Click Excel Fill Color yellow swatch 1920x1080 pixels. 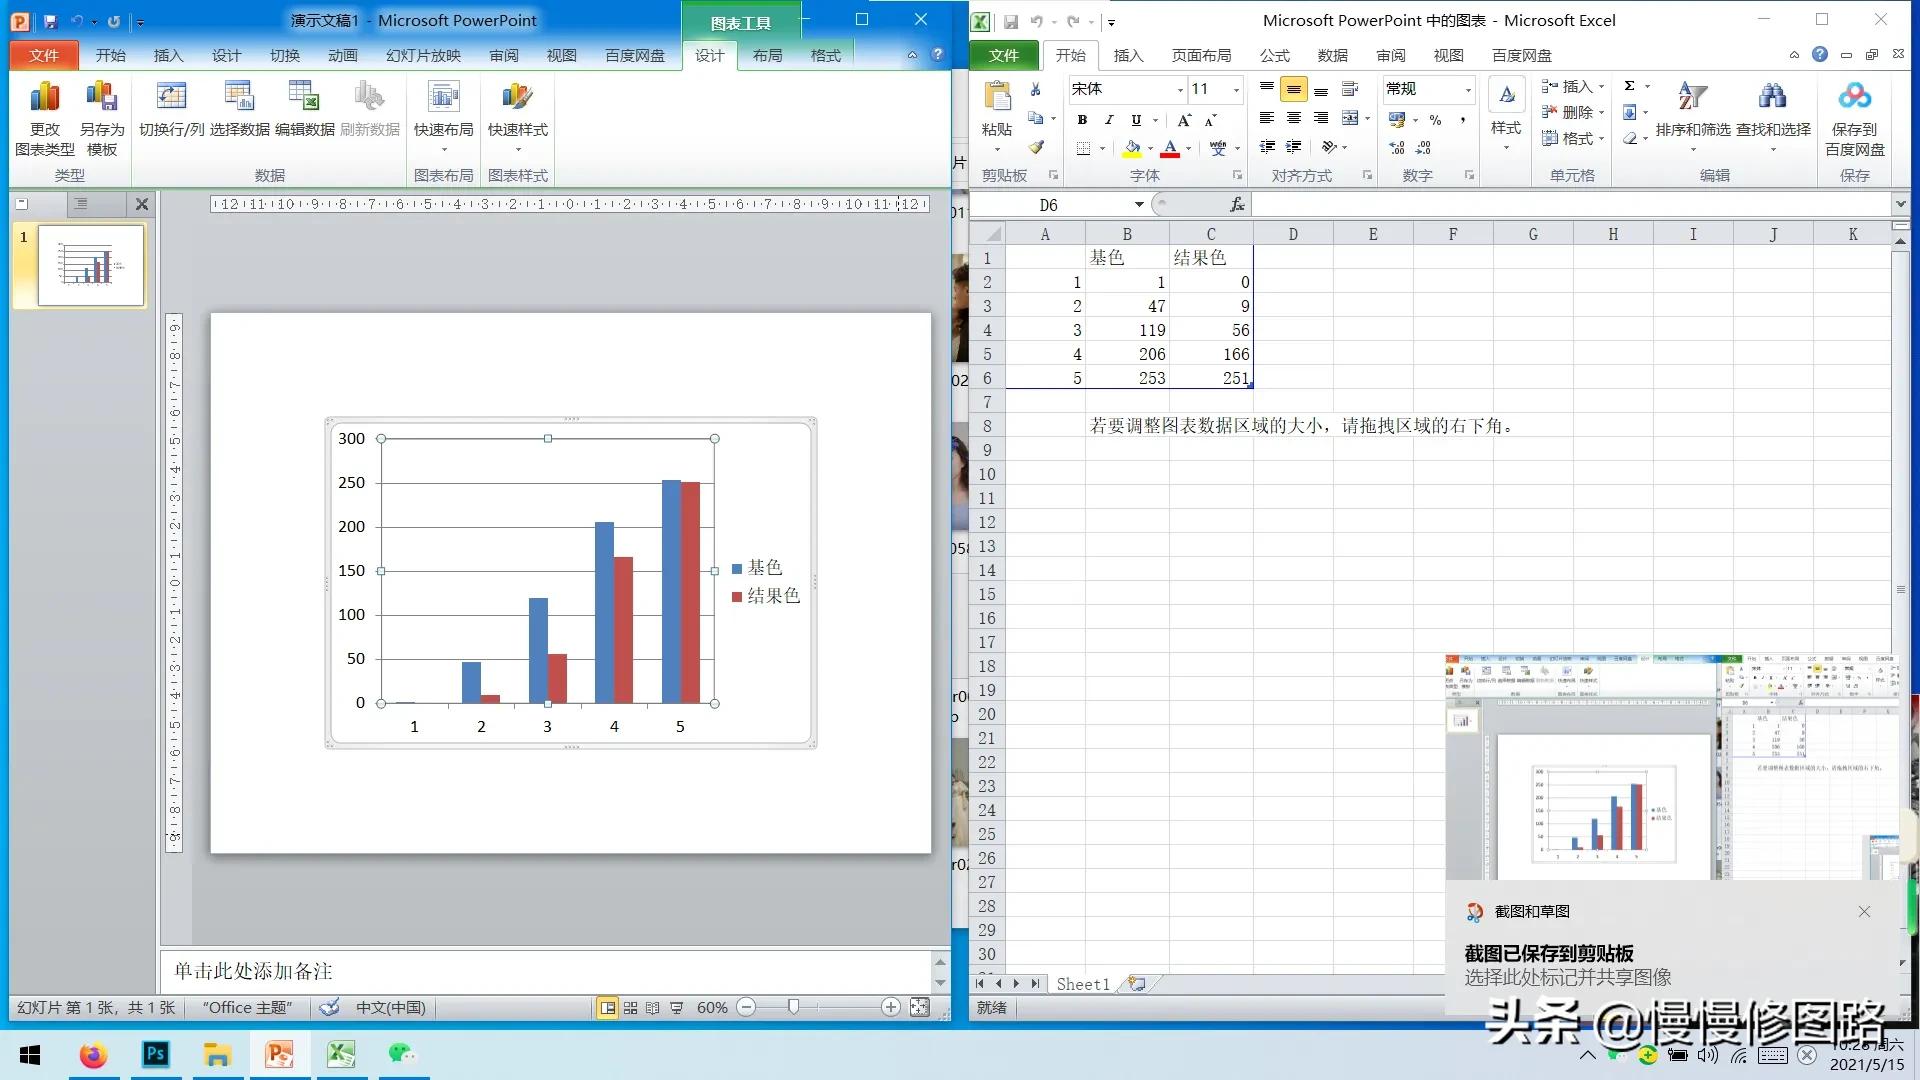tap(1132, 148)
